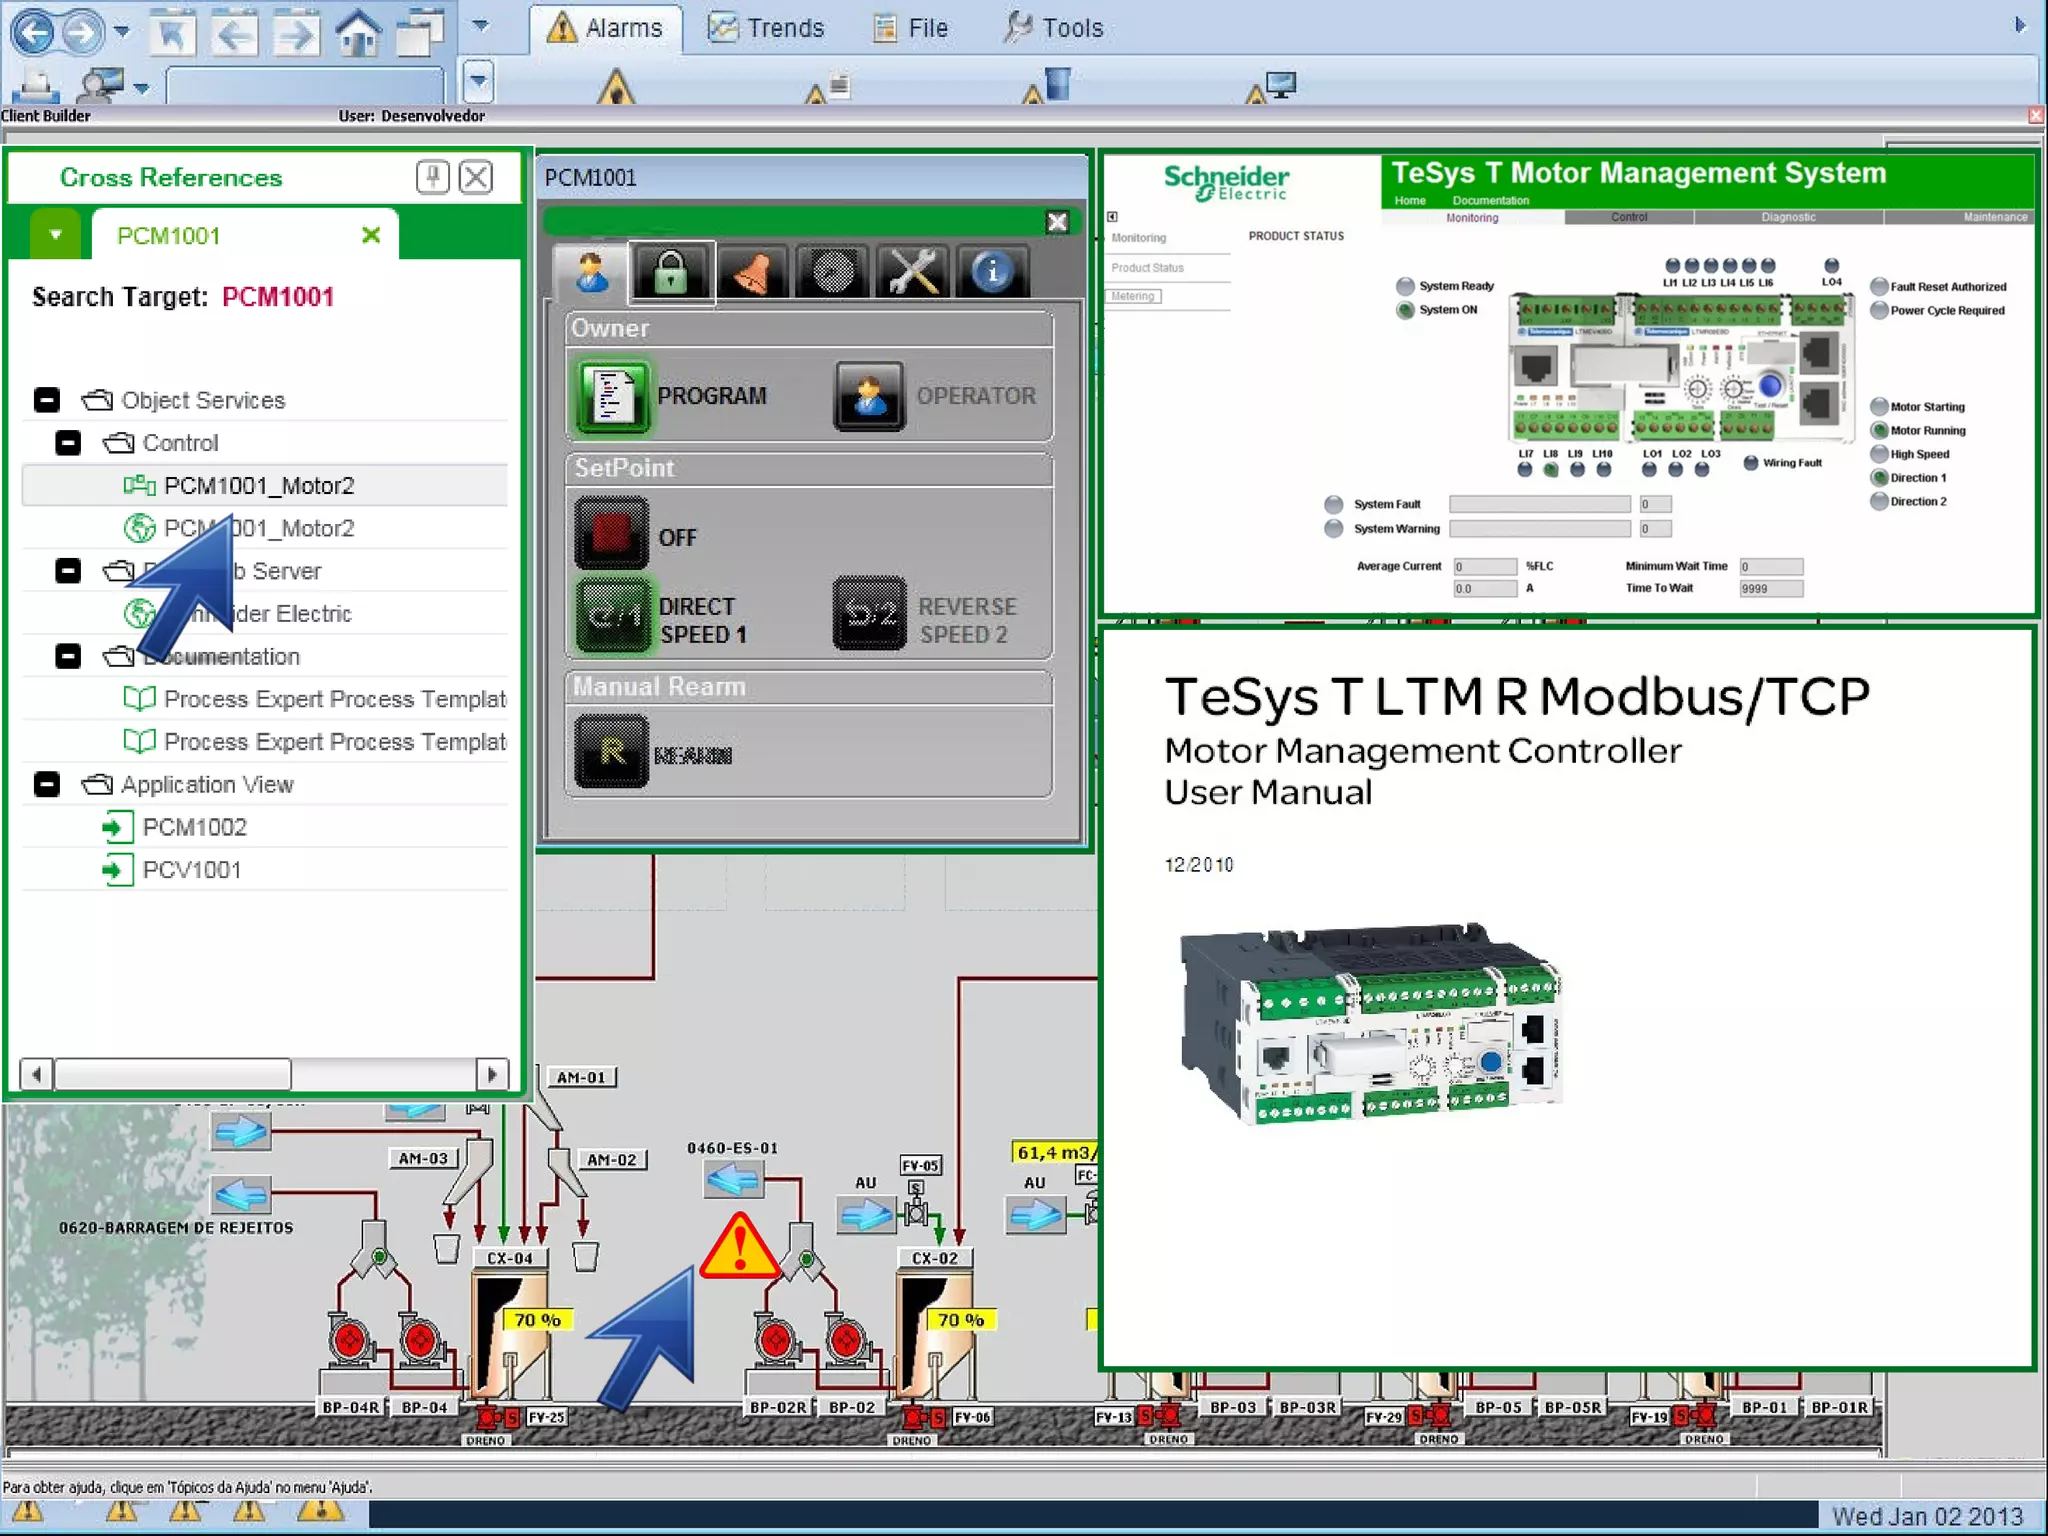Select Diagnostic tab in TeSys page
The width and height of the screenshot is (2048, 1536).
pyautogui.click(x=1788, y=217)
